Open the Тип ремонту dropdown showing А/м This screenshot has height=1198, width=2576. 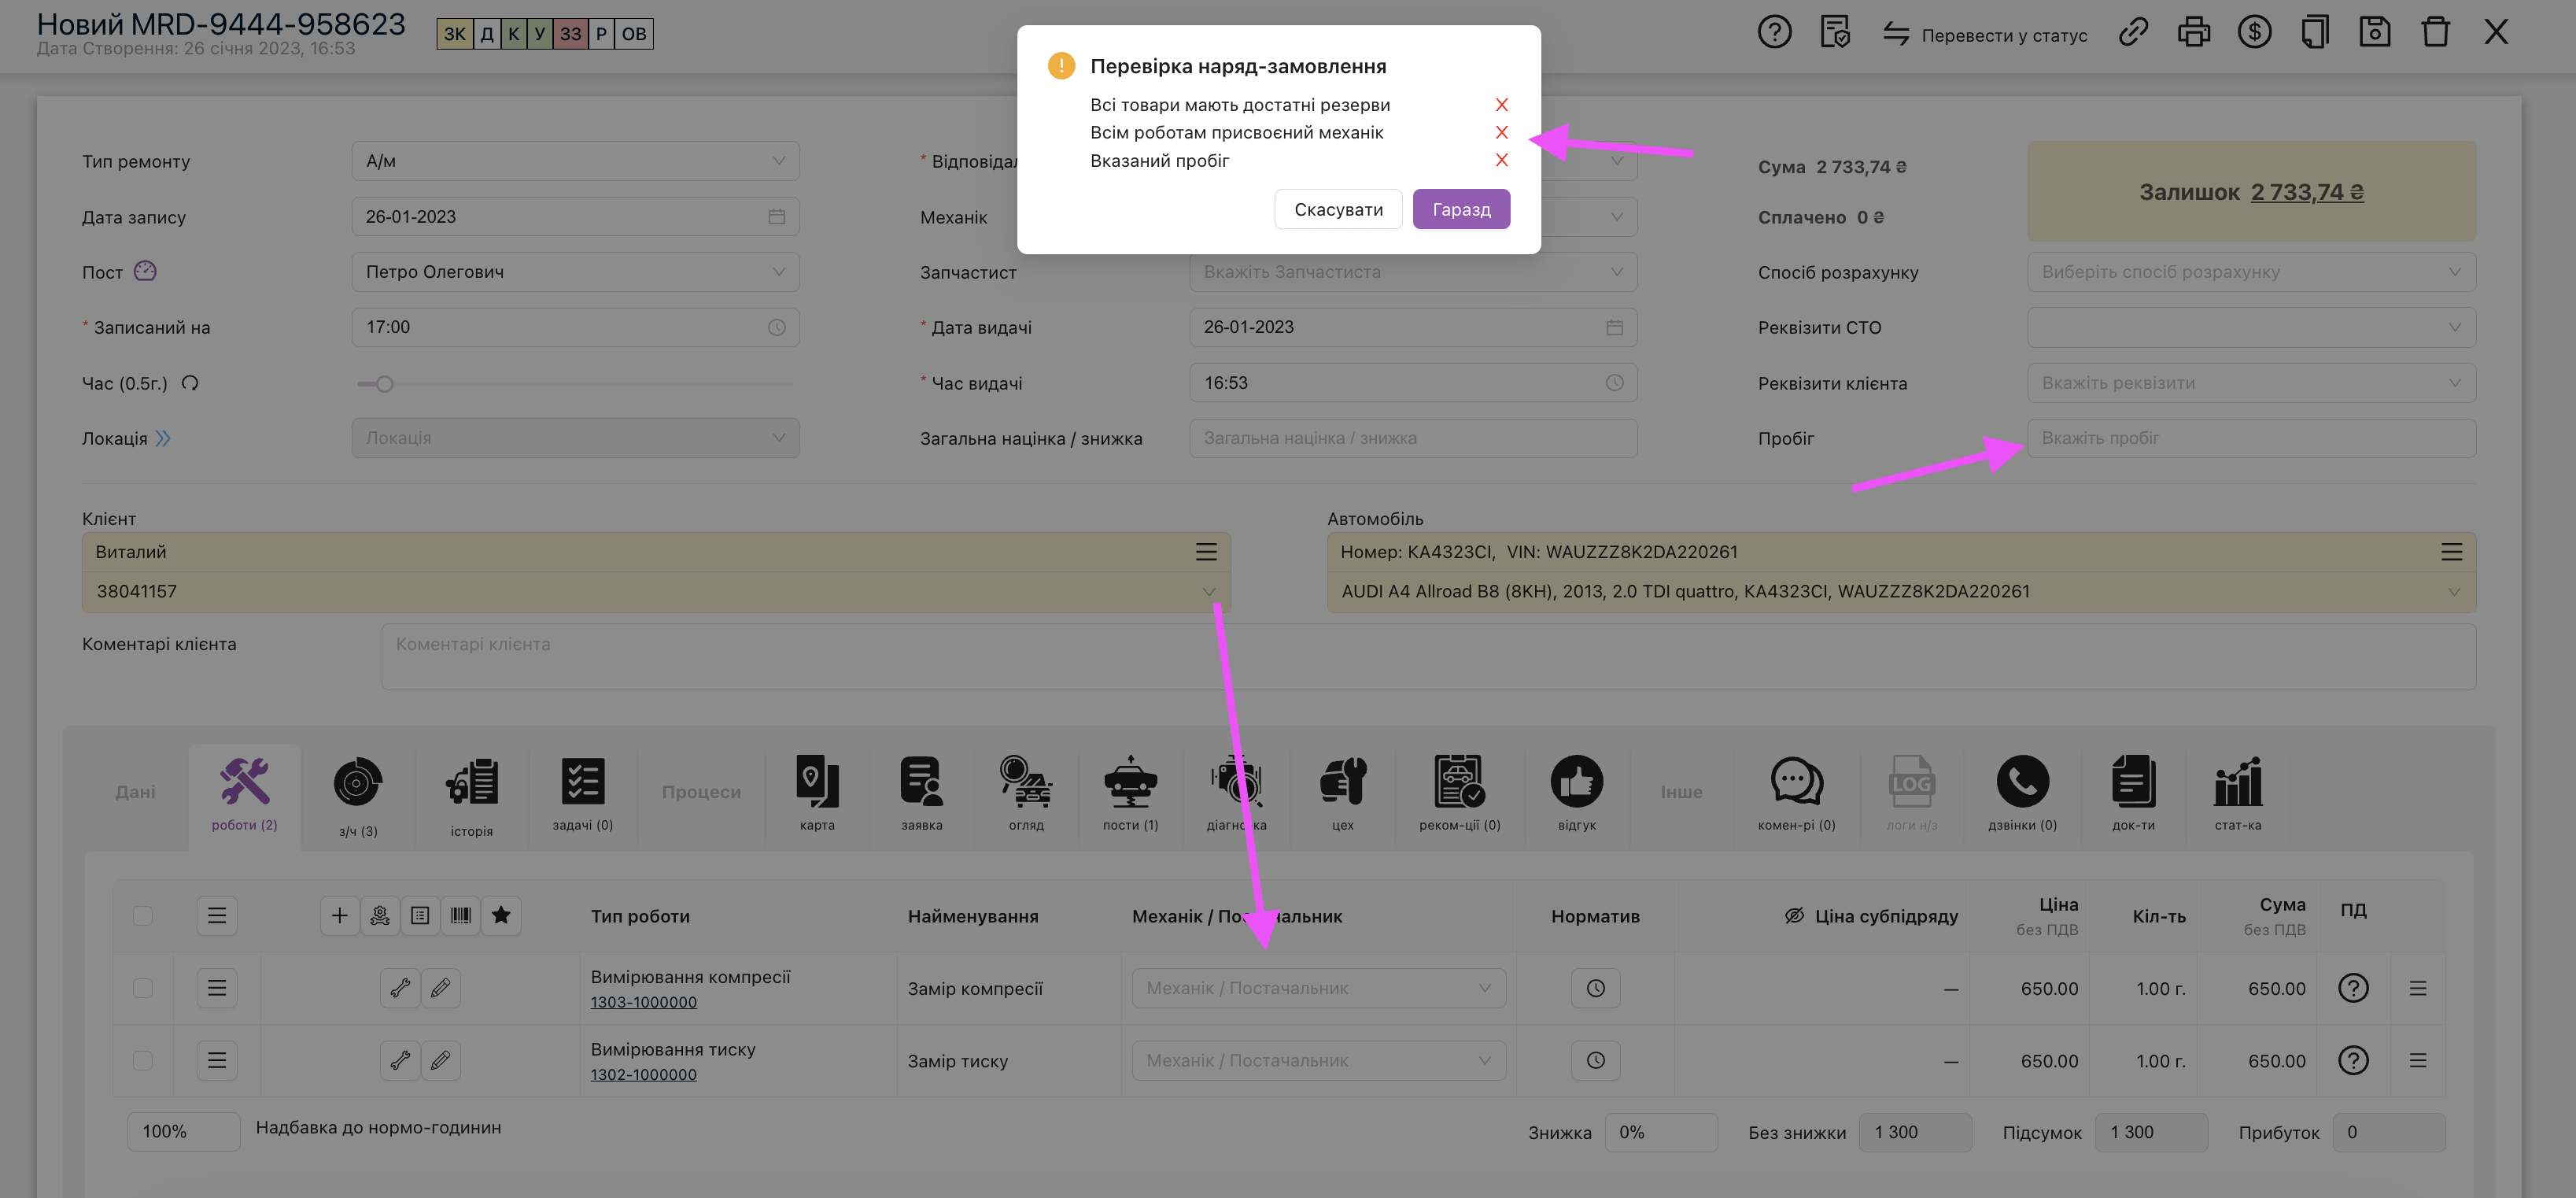coord(575,160)
